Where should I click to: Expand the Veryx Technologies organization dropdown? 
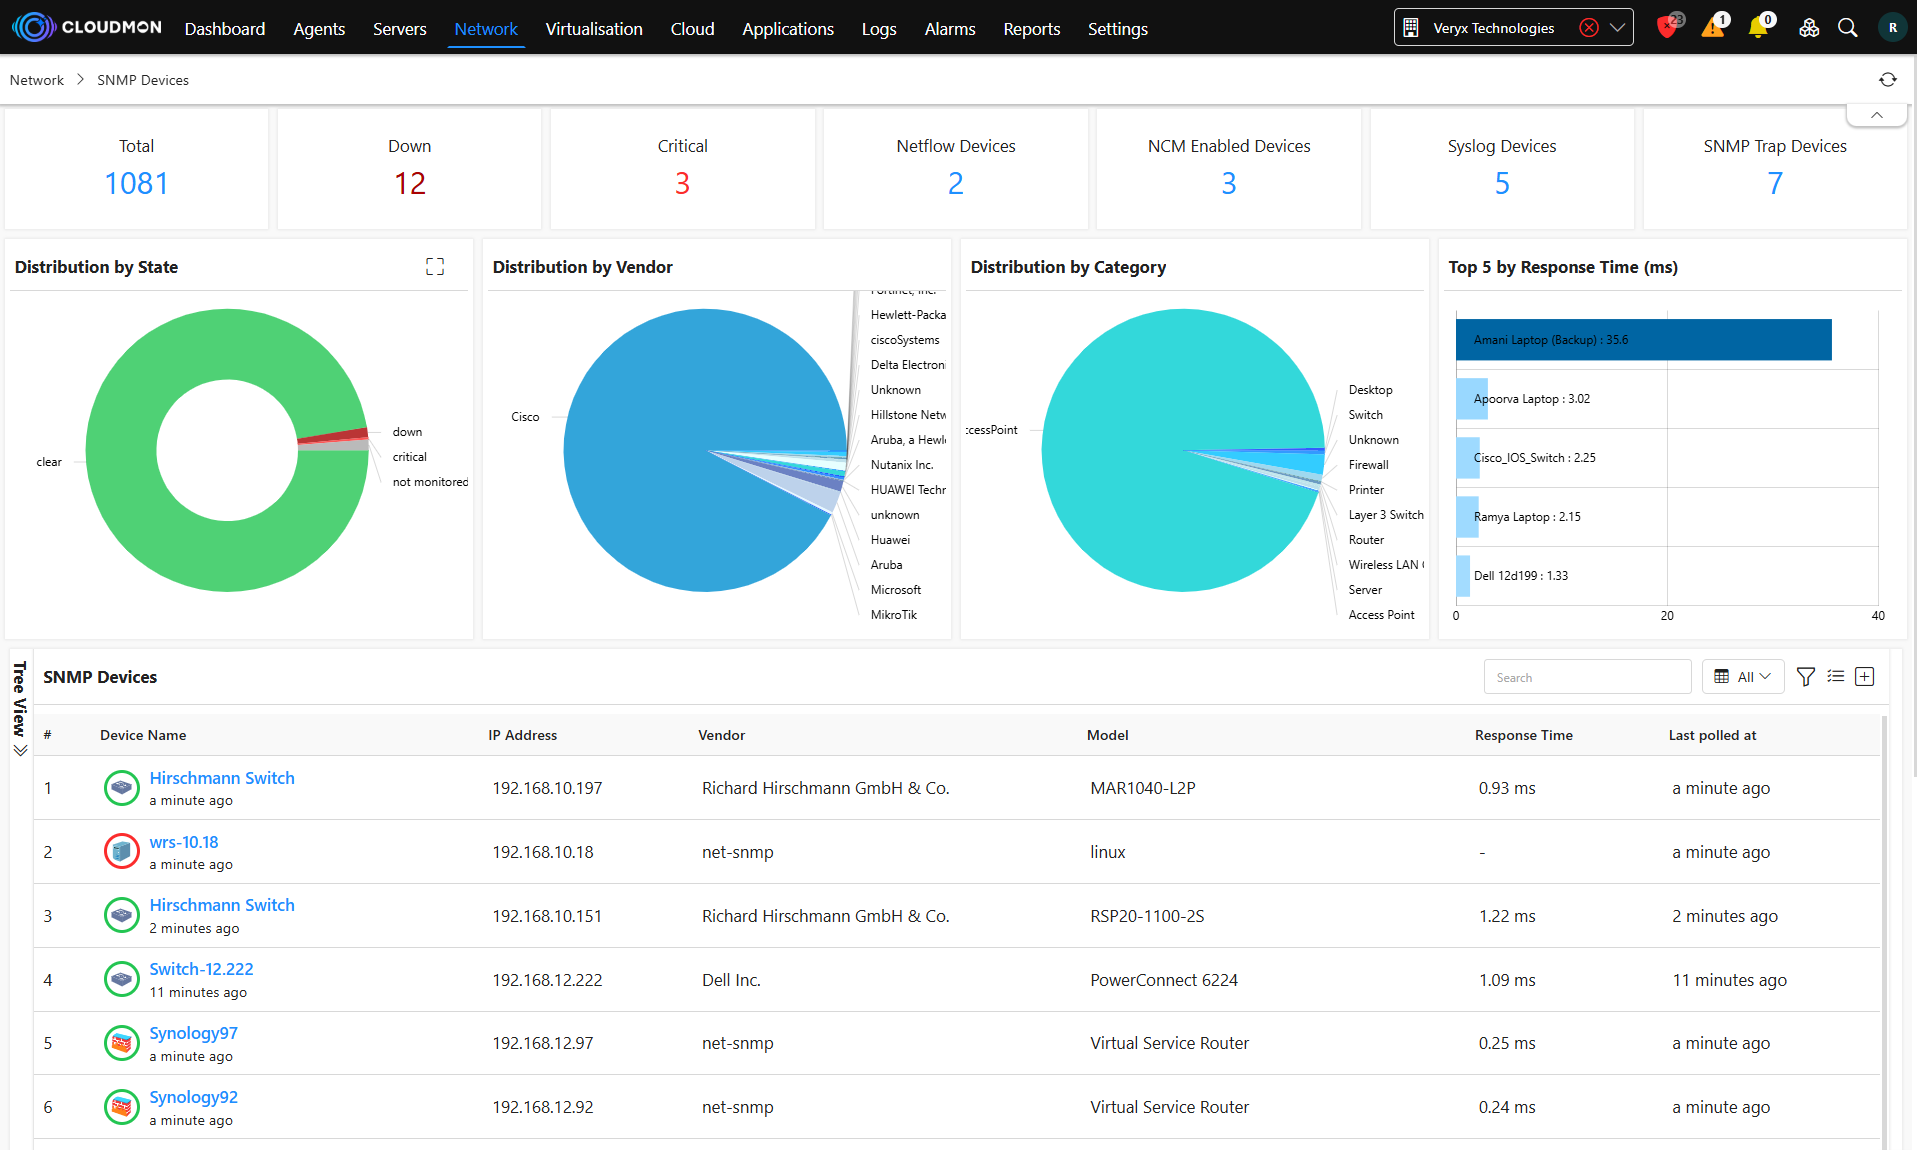click(1617, 28)
